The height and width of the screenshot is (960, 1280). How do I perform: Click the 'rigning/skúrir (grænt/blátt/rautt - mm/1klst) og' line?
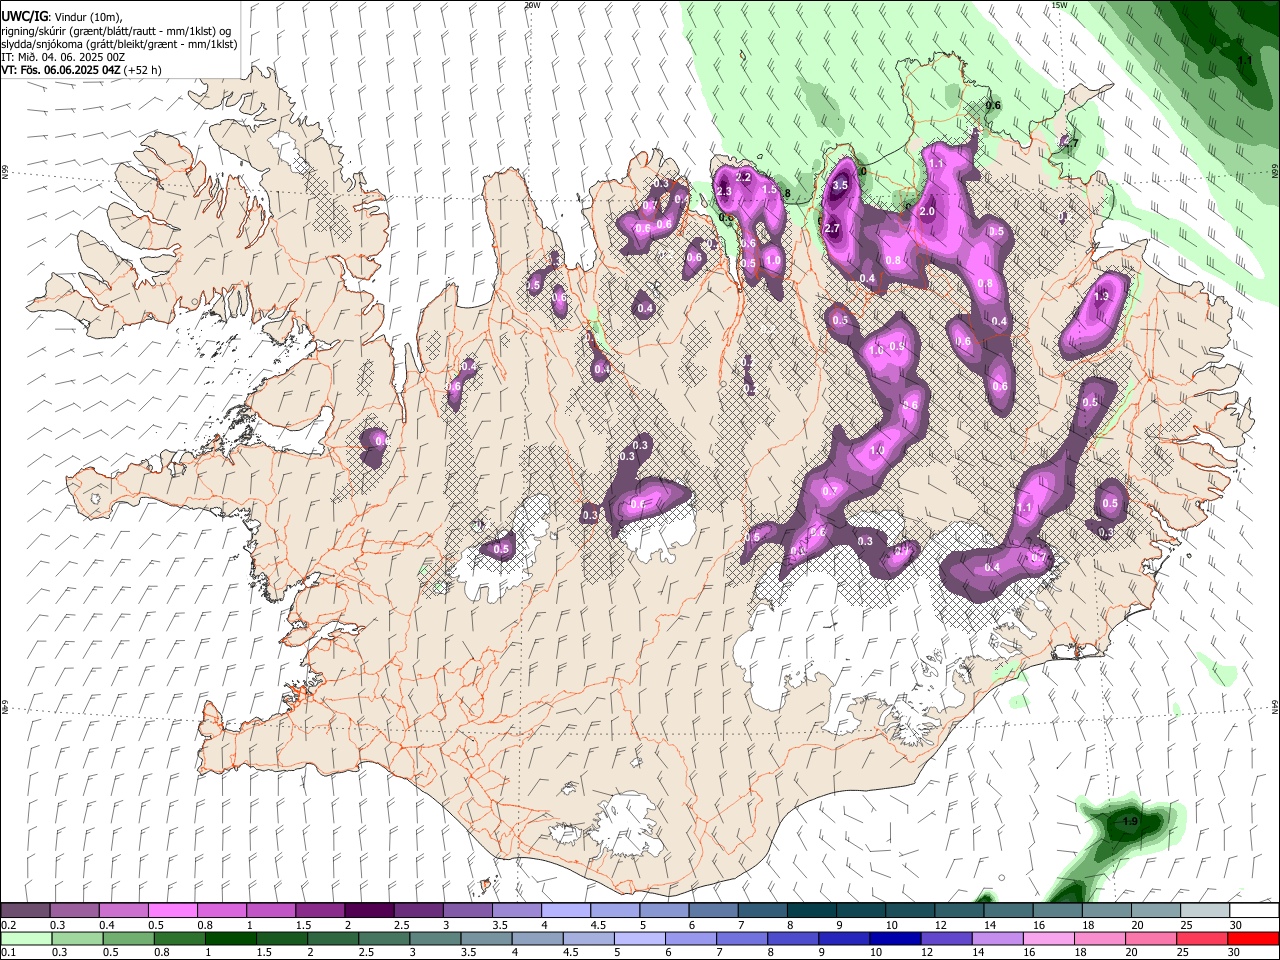117,31
